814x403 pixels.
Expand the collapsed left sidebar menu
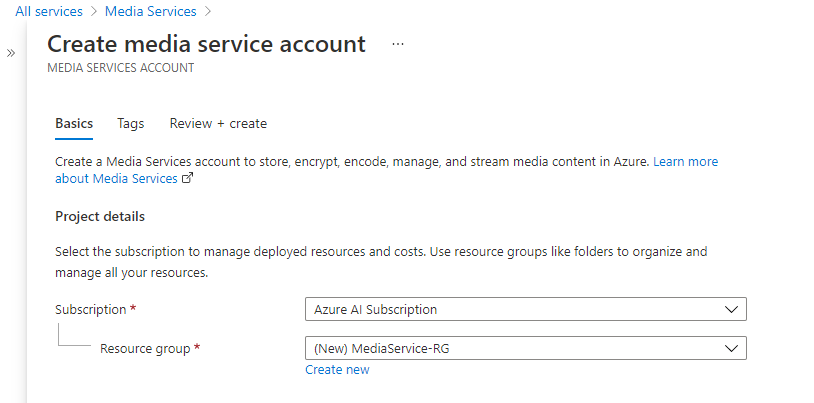click(x=11, y=52)
